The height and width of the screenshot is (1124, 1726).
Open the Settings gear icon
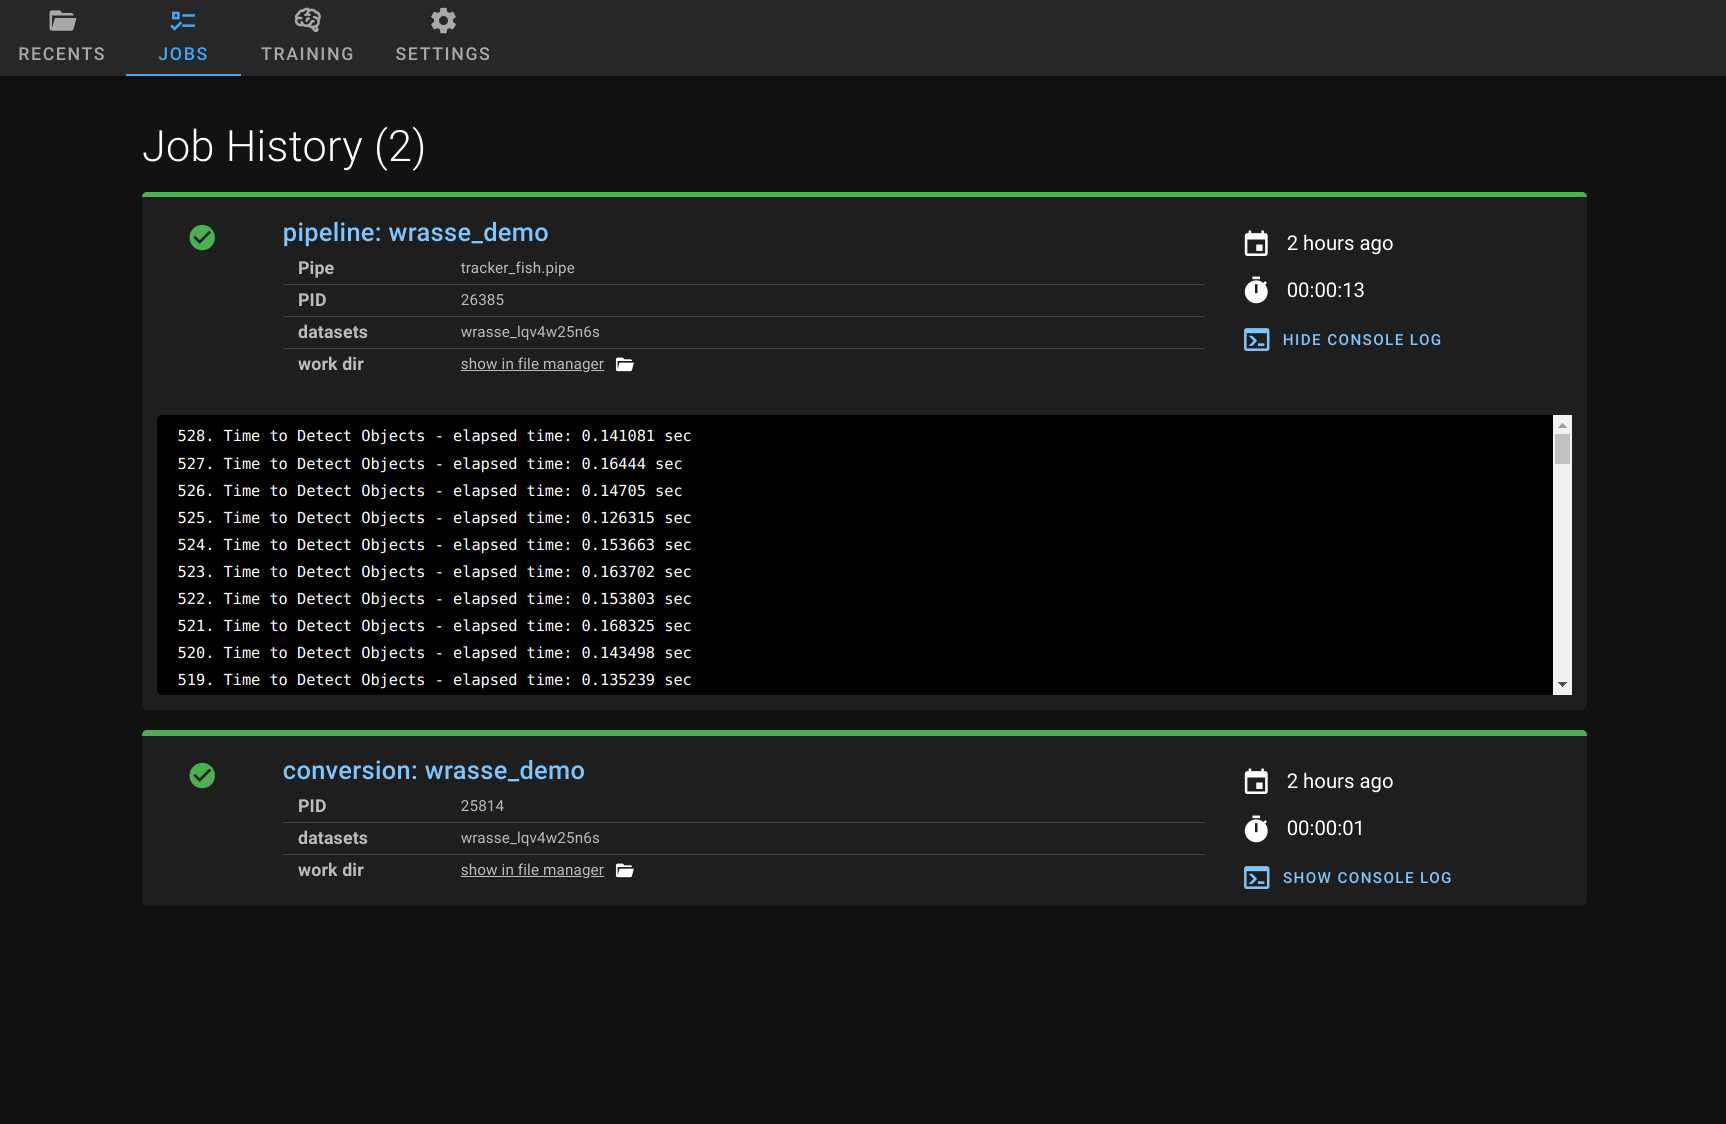pyautogui.click(x=443, y=20)
